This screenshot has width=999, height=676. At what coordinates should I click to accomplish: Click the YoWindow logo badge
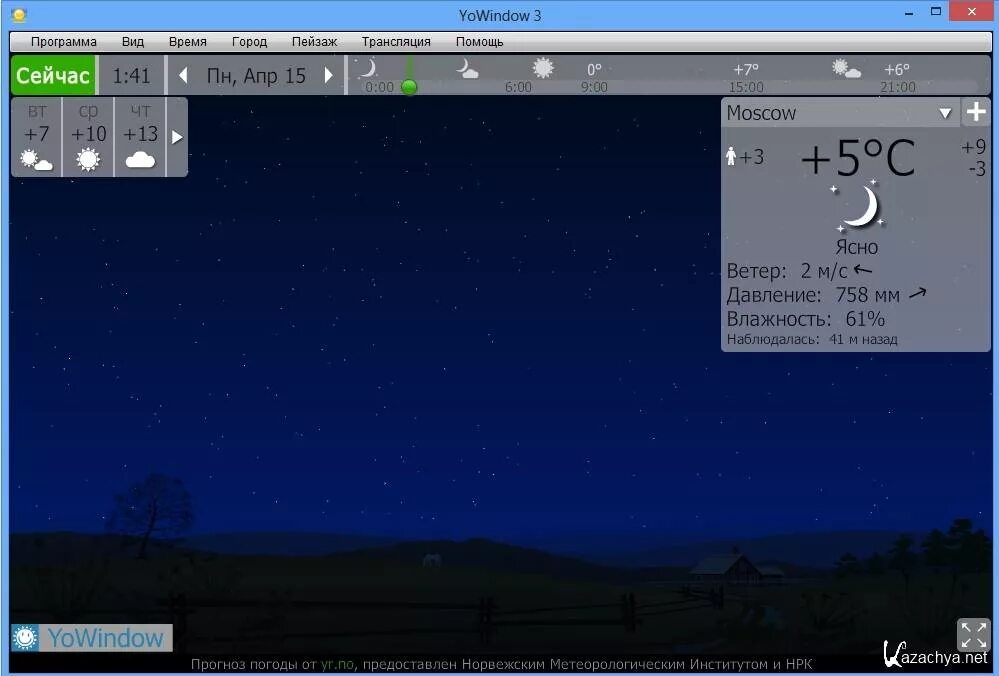tap(92, 638)
